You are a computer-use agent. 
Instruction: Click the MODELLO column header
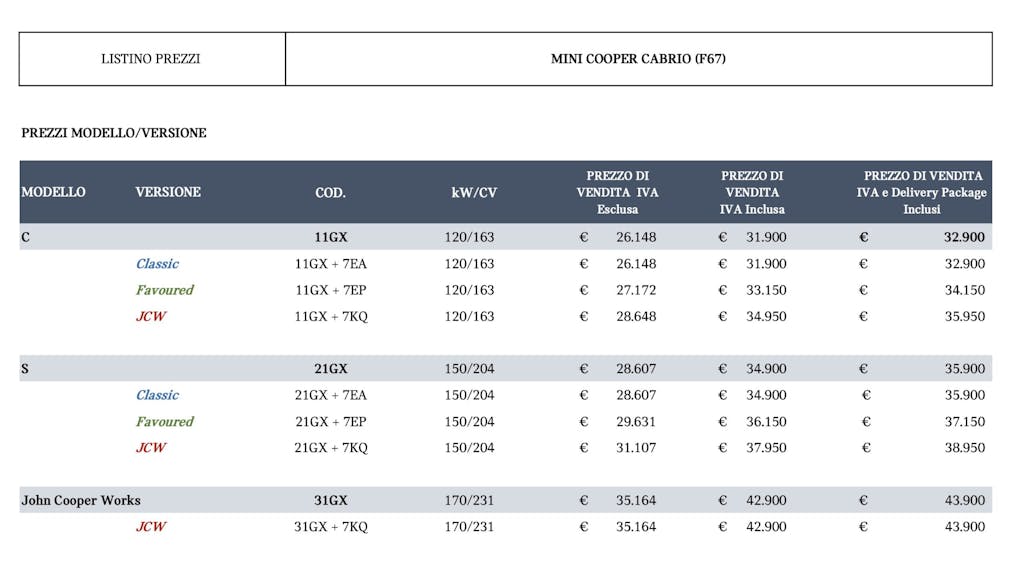(54, 192)
